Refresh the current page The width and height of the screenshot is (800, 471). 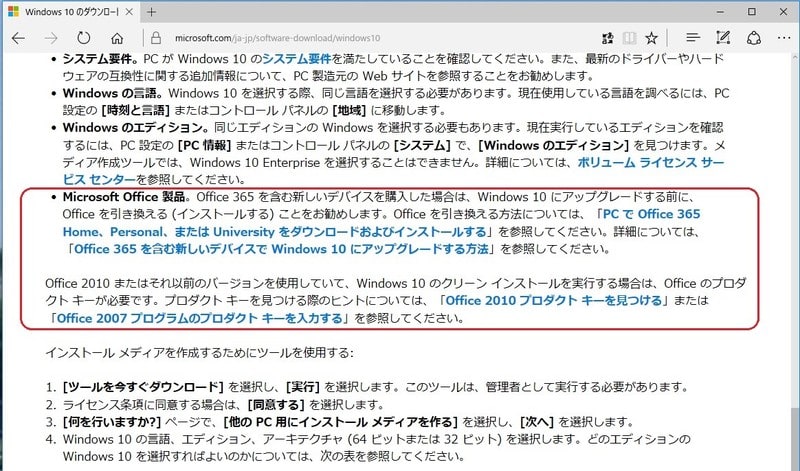(84, 38)
